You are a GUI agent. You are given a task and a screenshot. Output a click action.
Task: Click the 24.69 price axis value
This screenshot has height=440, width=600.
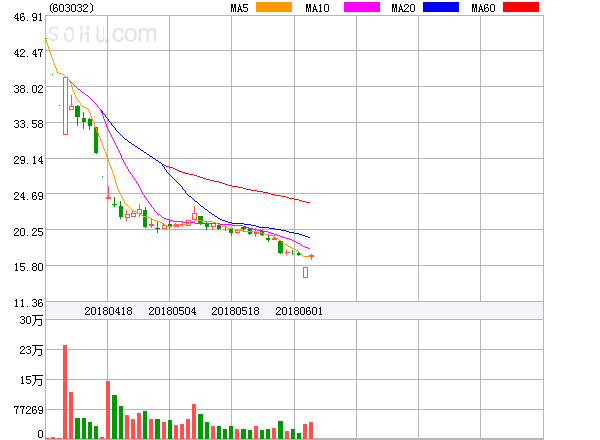[28, 196]
